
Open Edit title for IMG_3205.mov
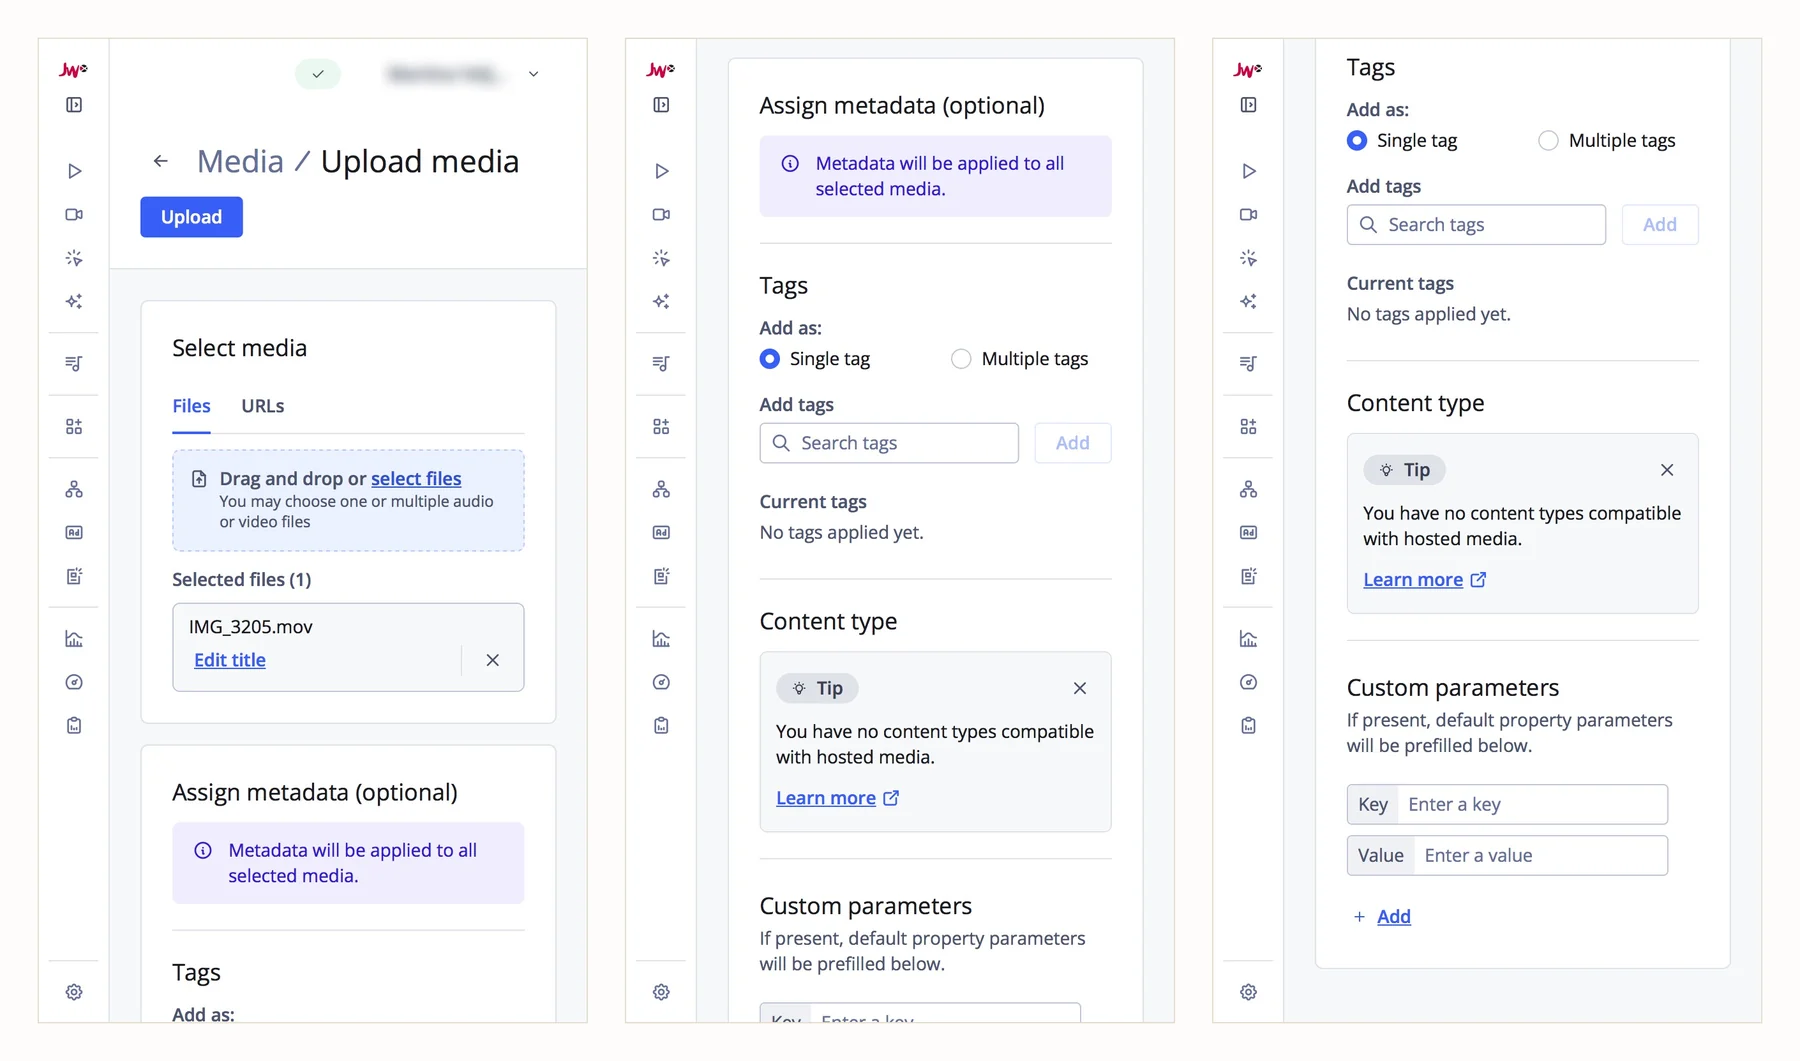[x=230, y=660]
